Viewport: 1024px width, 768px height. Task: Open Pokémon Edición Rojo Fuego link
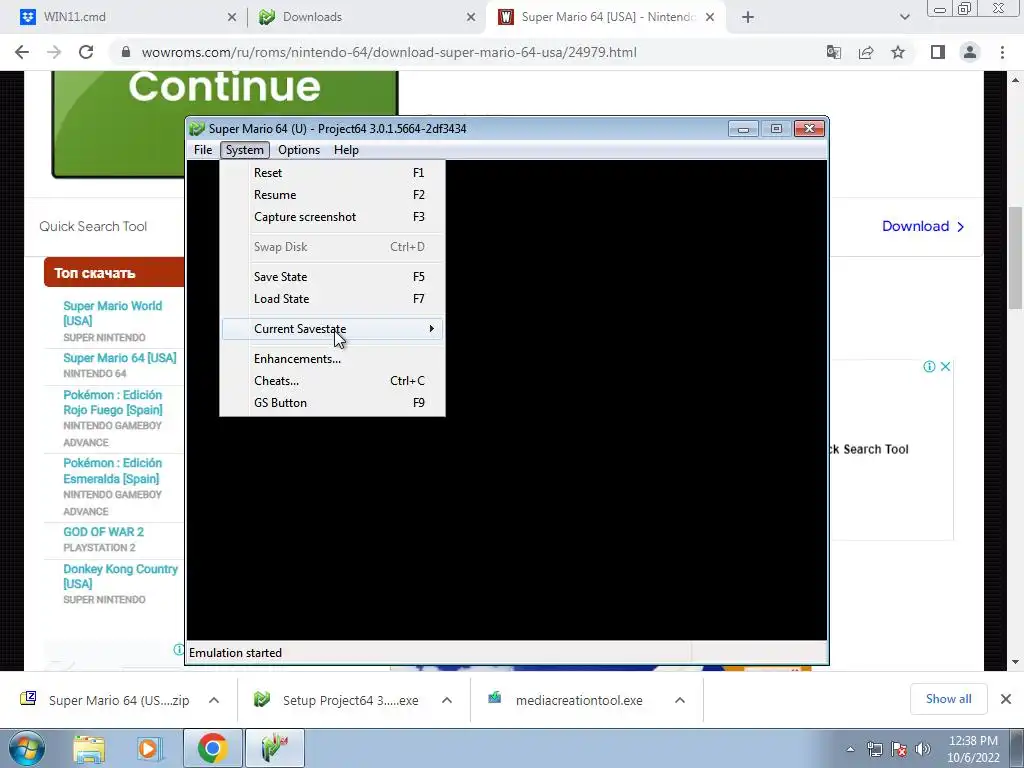coord(113,402)
